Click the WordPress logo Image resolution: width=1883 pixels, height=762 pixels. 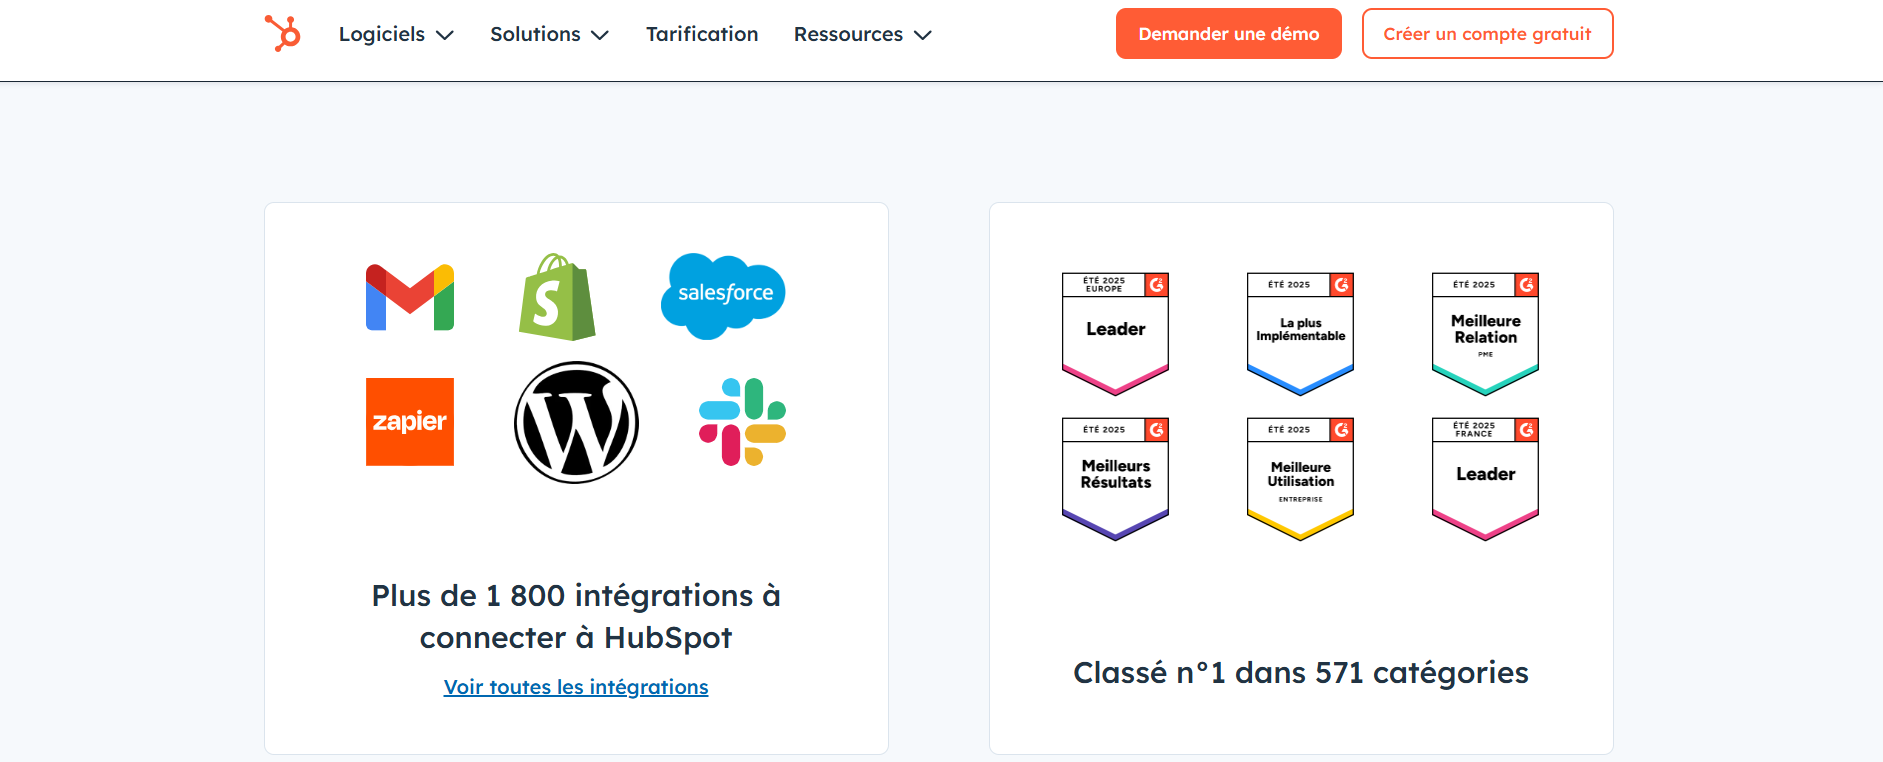576,423
